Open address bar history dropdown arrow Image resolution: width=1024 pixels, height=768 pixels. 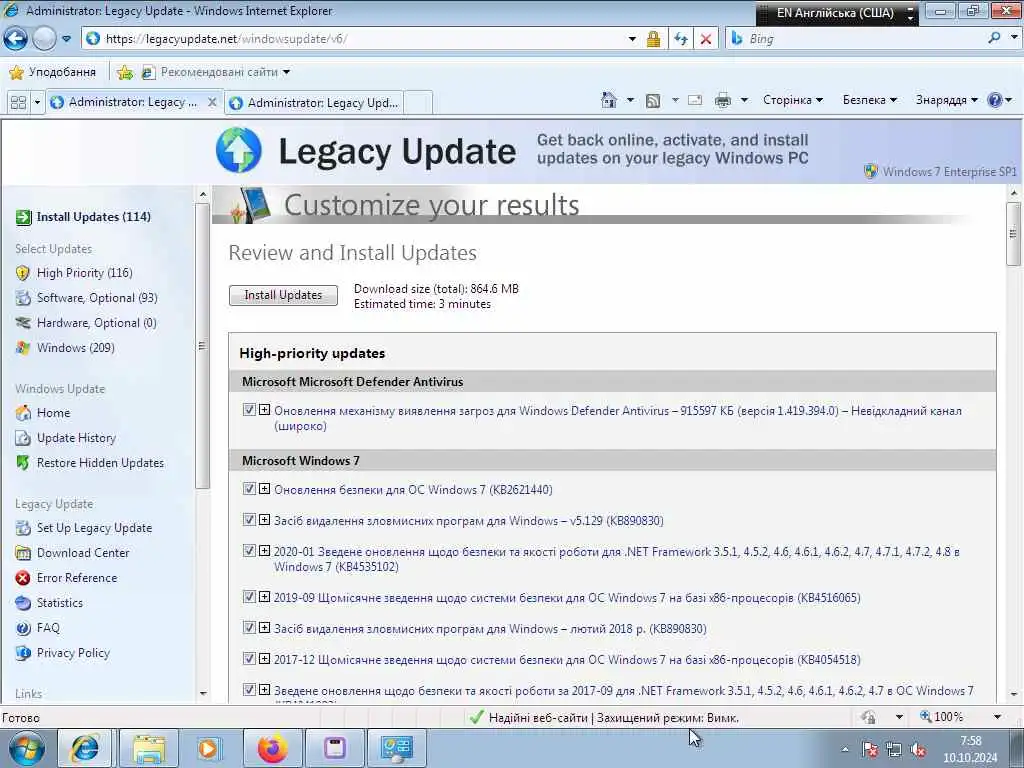pos(632,39)
